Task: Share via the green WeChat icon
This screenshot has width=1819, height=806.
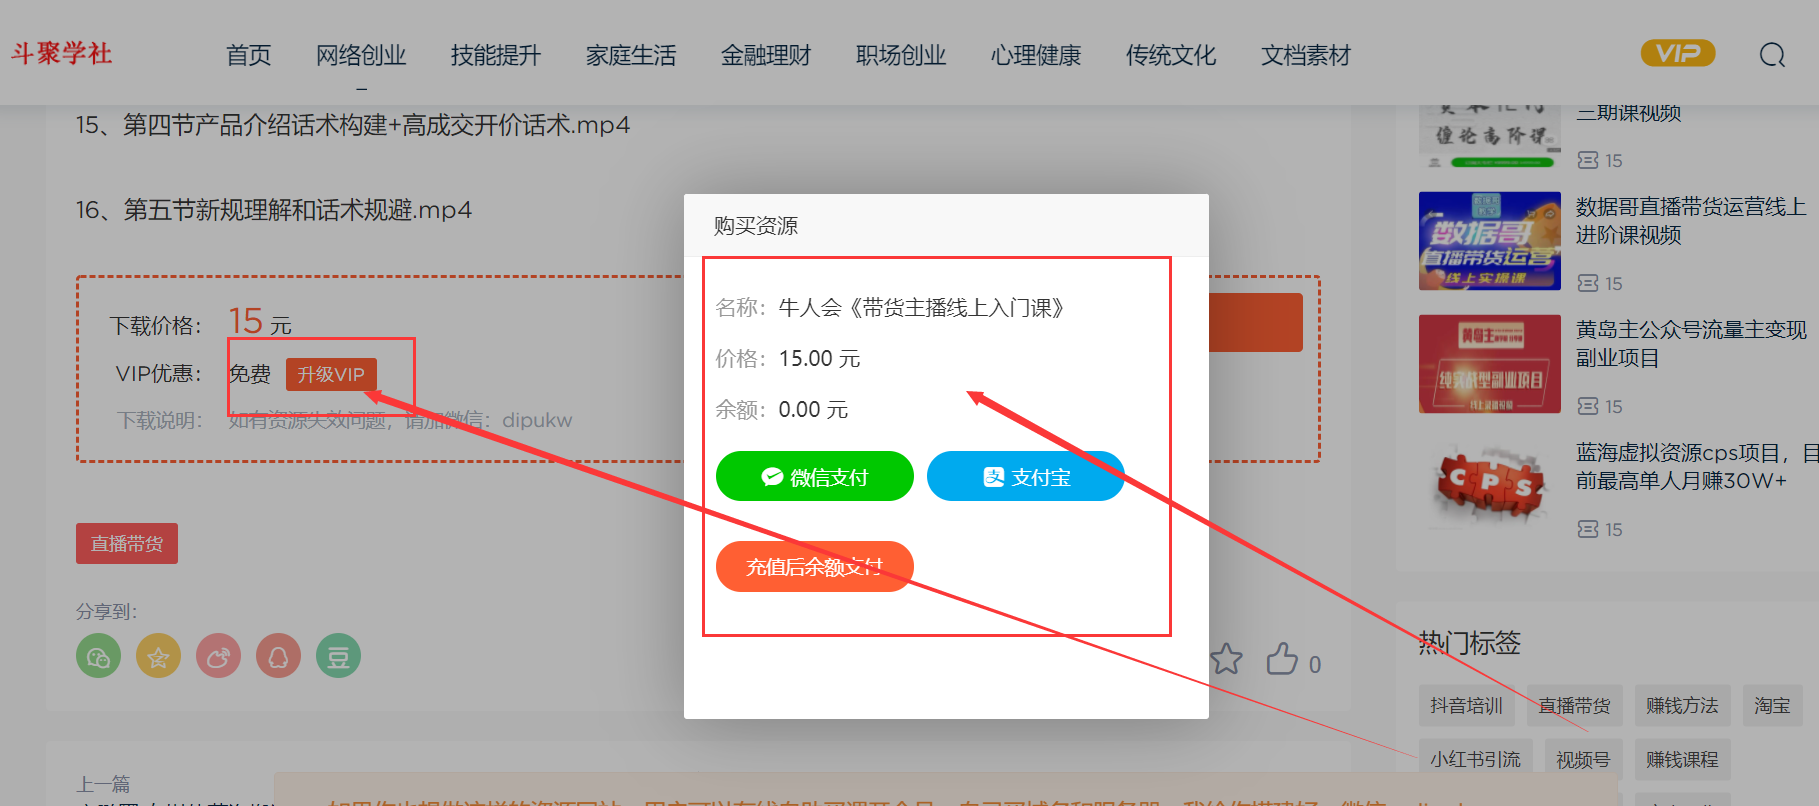Action: click(98, 657)
